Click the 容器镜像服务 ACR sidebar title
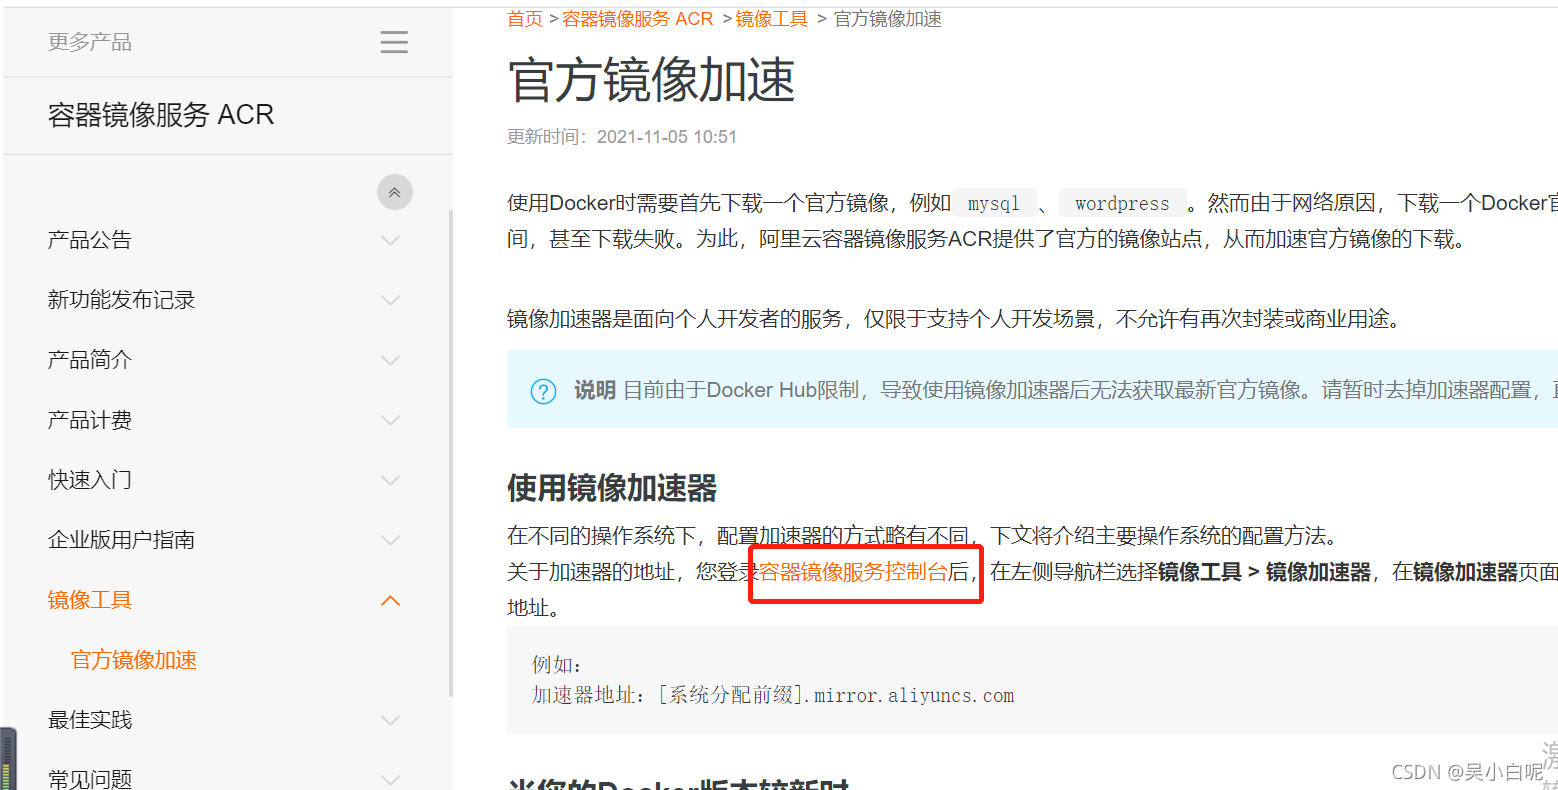 pos(161,115)
